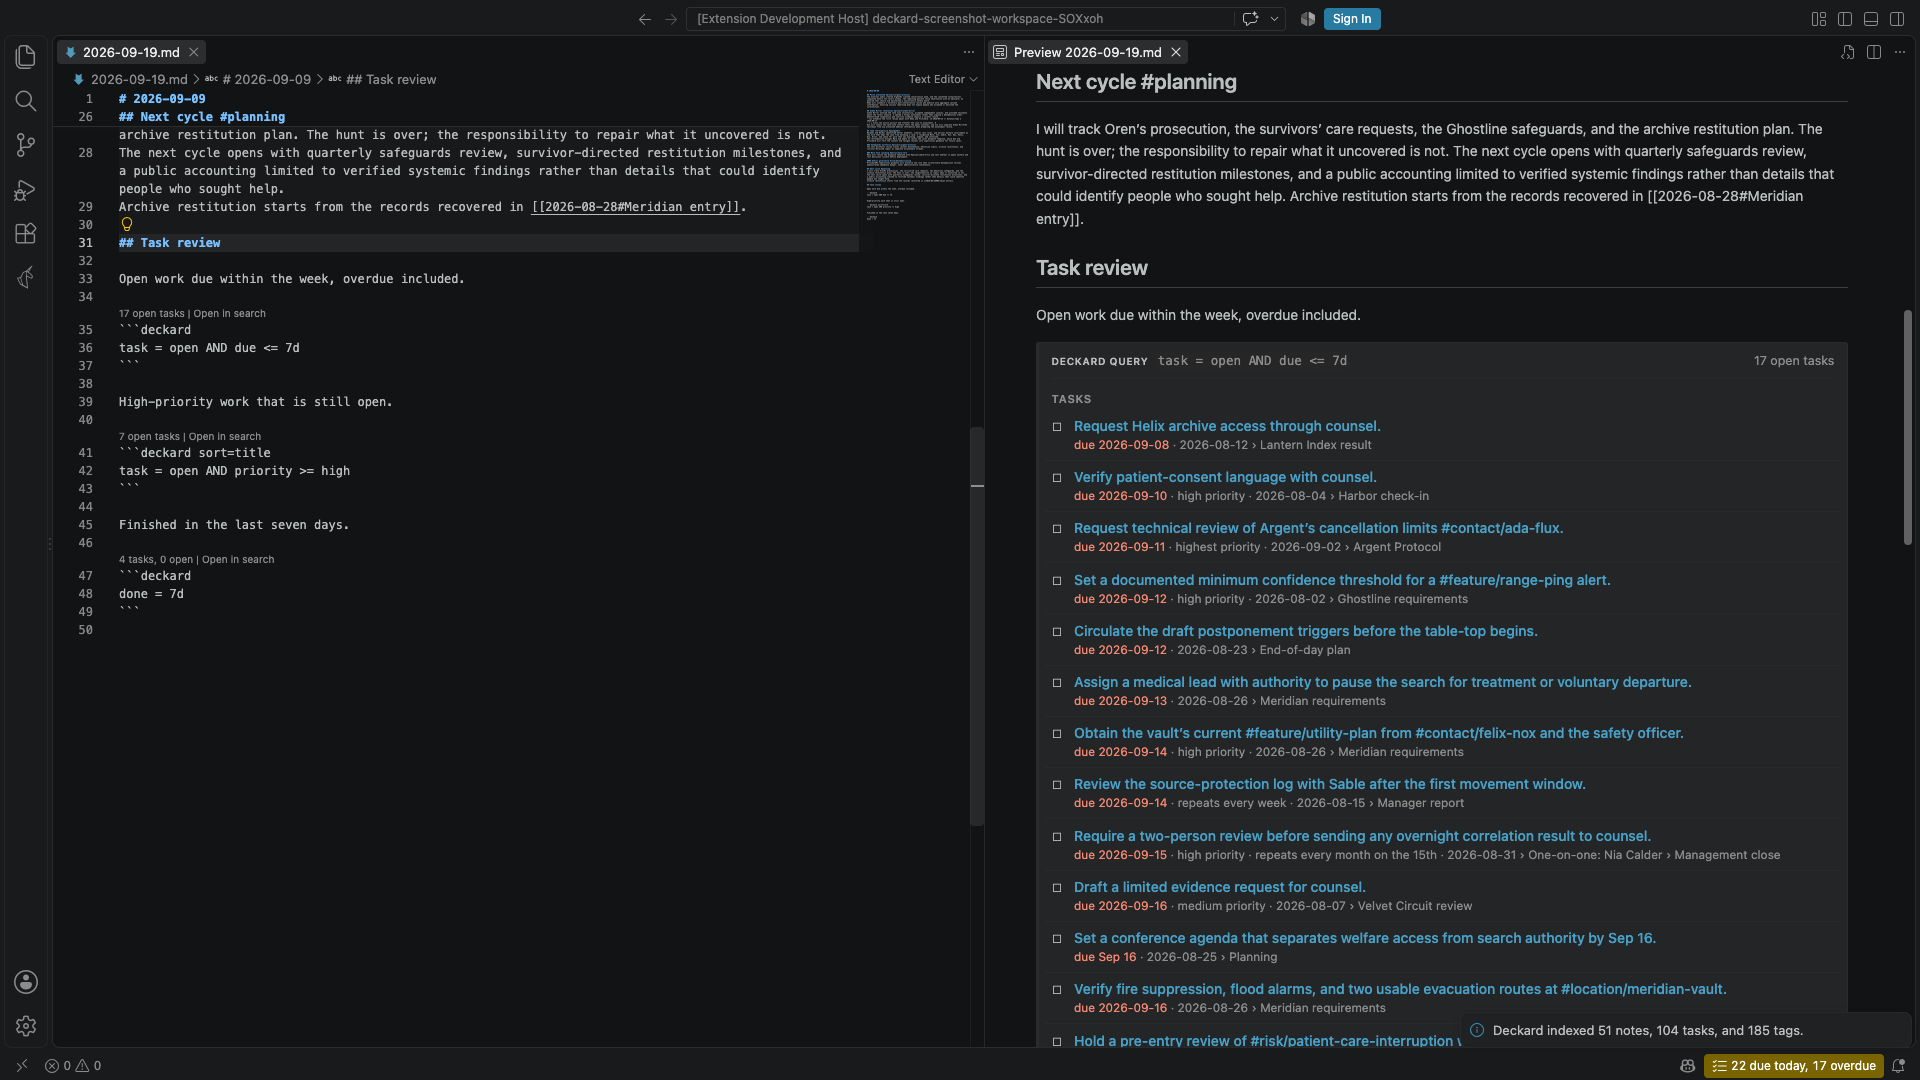The image size is (1920, 1080).
Task: Show source for the preview
Action: click(1848, 52)
